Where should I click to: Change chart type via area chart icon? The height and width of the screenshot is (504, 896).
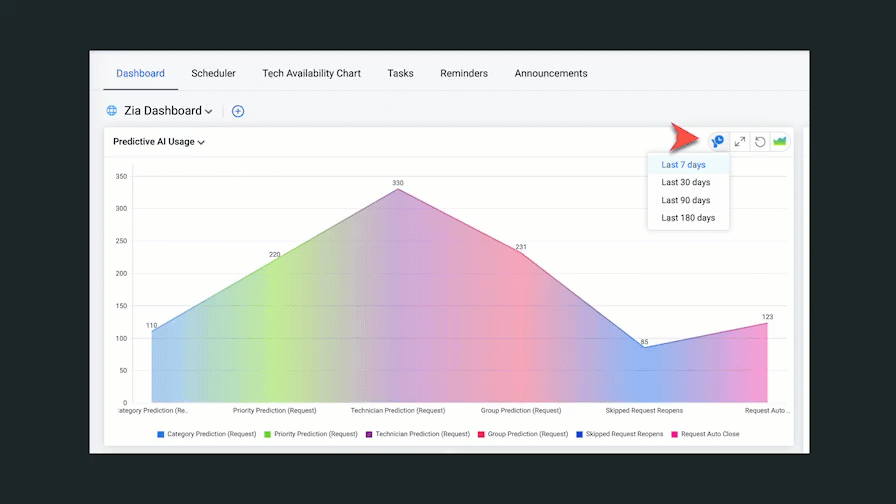point(779,141)
